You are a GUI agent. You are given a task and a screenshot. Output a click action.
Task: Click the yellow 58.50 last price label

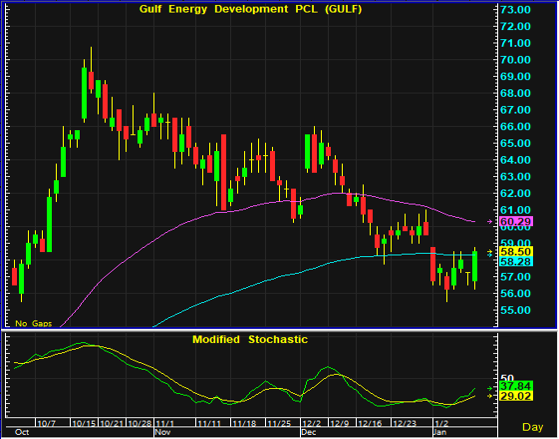tap(516, 251)
